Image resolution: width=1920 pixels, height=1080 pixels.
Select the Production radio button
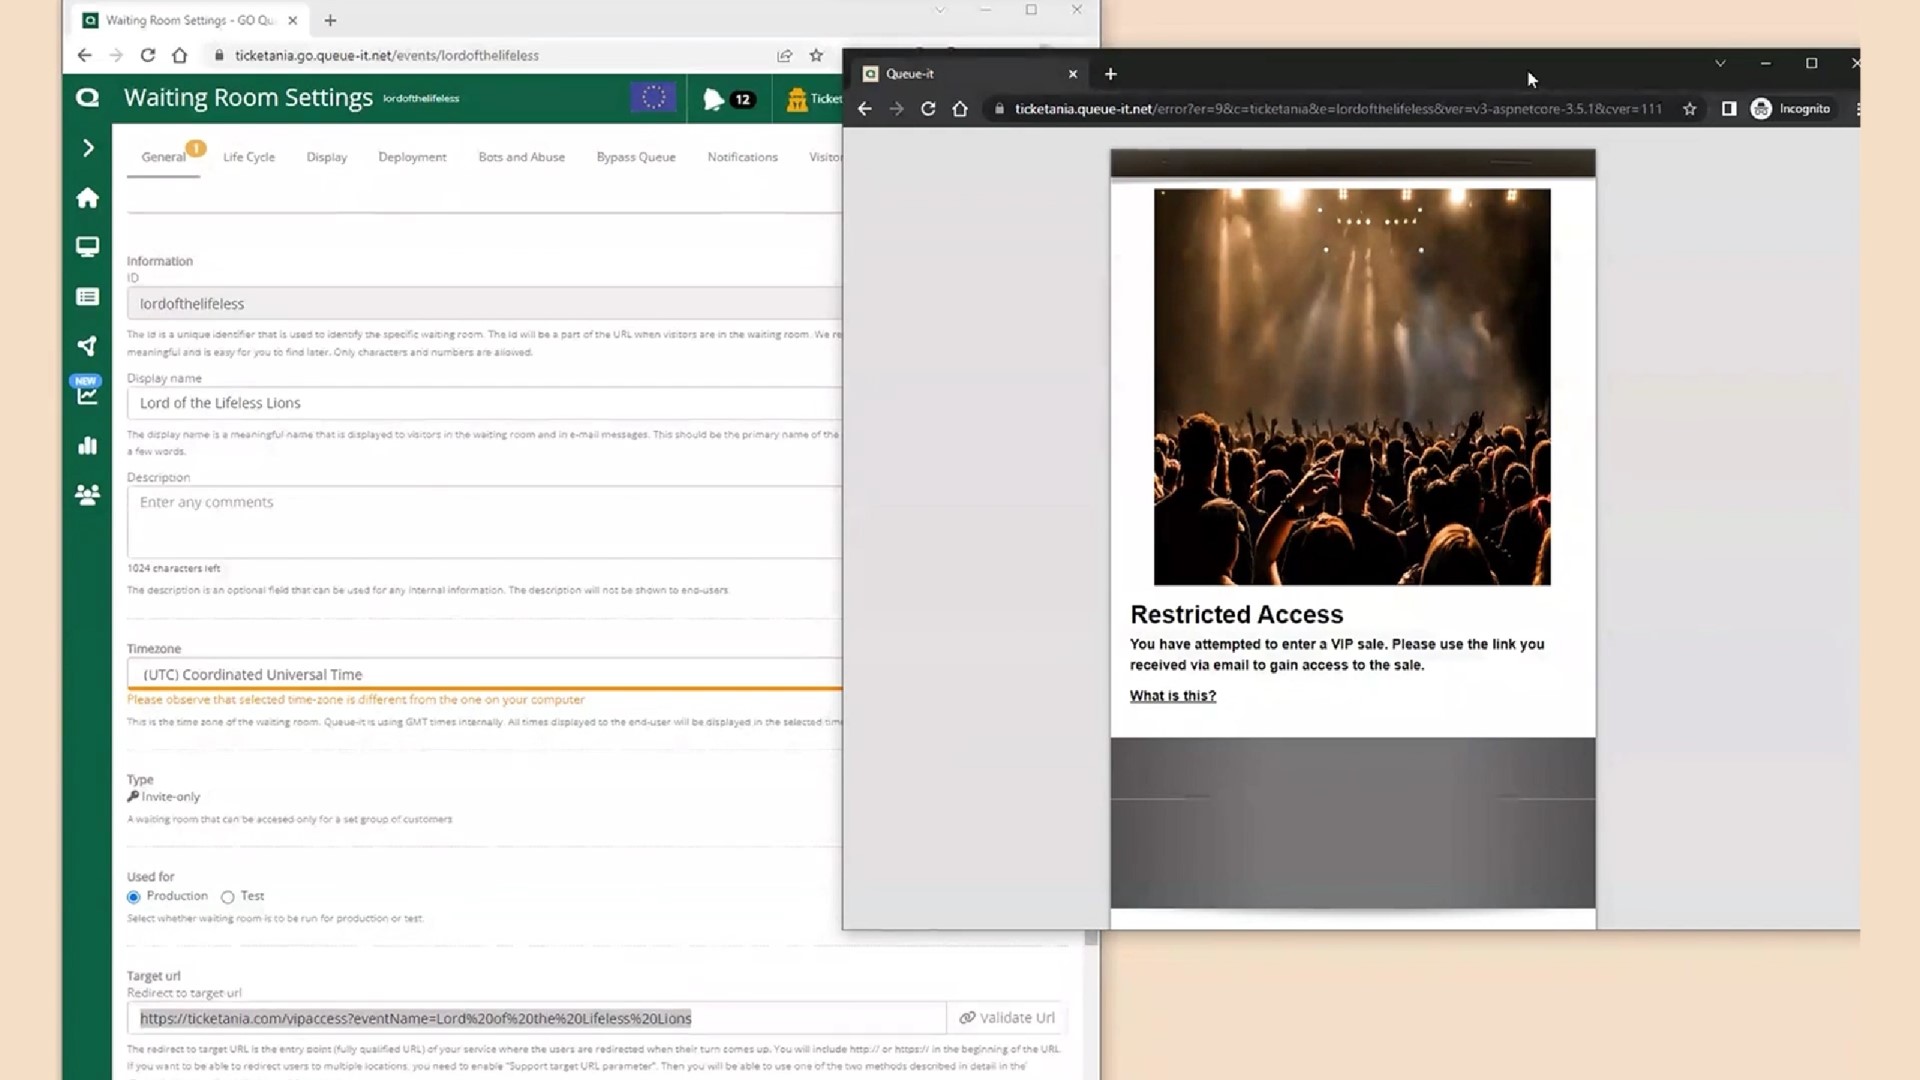click(133, 897)
